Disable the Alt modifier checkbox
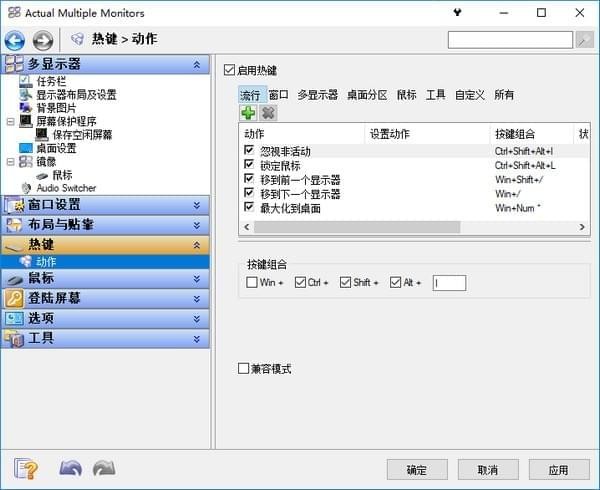Screen dimensions: 600x490 click(395, 282)
